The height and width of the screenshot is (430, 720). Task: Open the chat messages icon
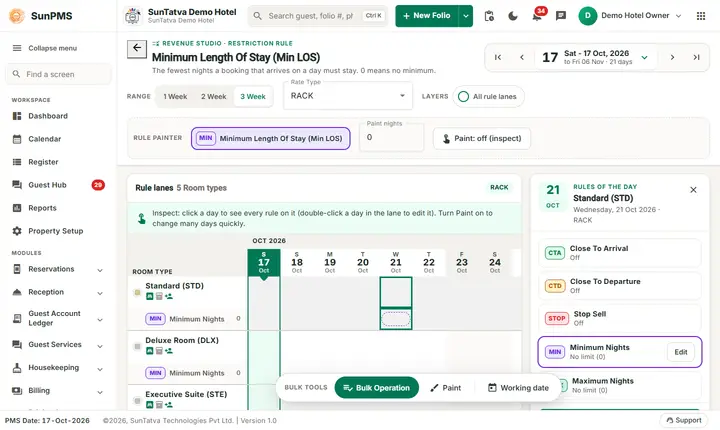[x=561, y=16]
